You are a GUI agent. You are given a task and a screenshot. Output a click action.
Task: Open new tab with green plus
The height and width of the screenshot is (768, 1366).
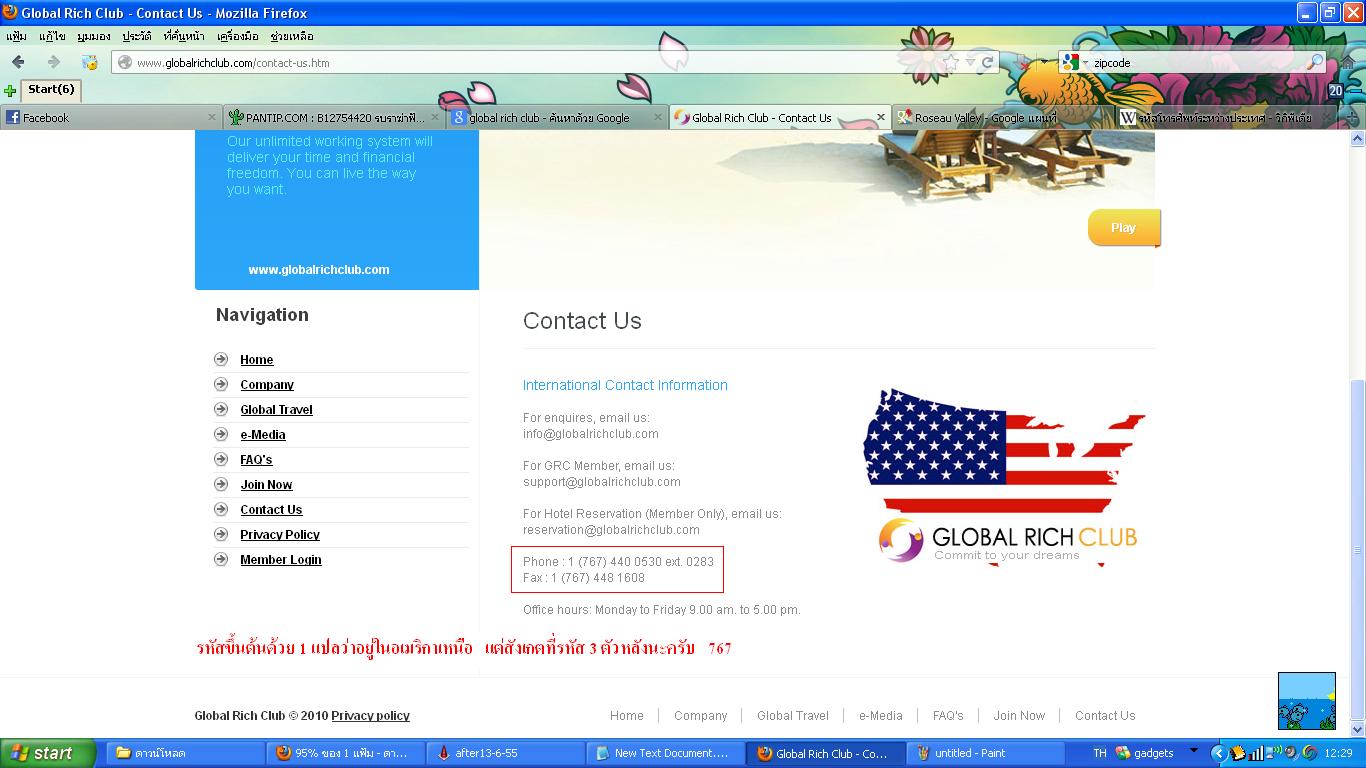(x=10, y=90)
